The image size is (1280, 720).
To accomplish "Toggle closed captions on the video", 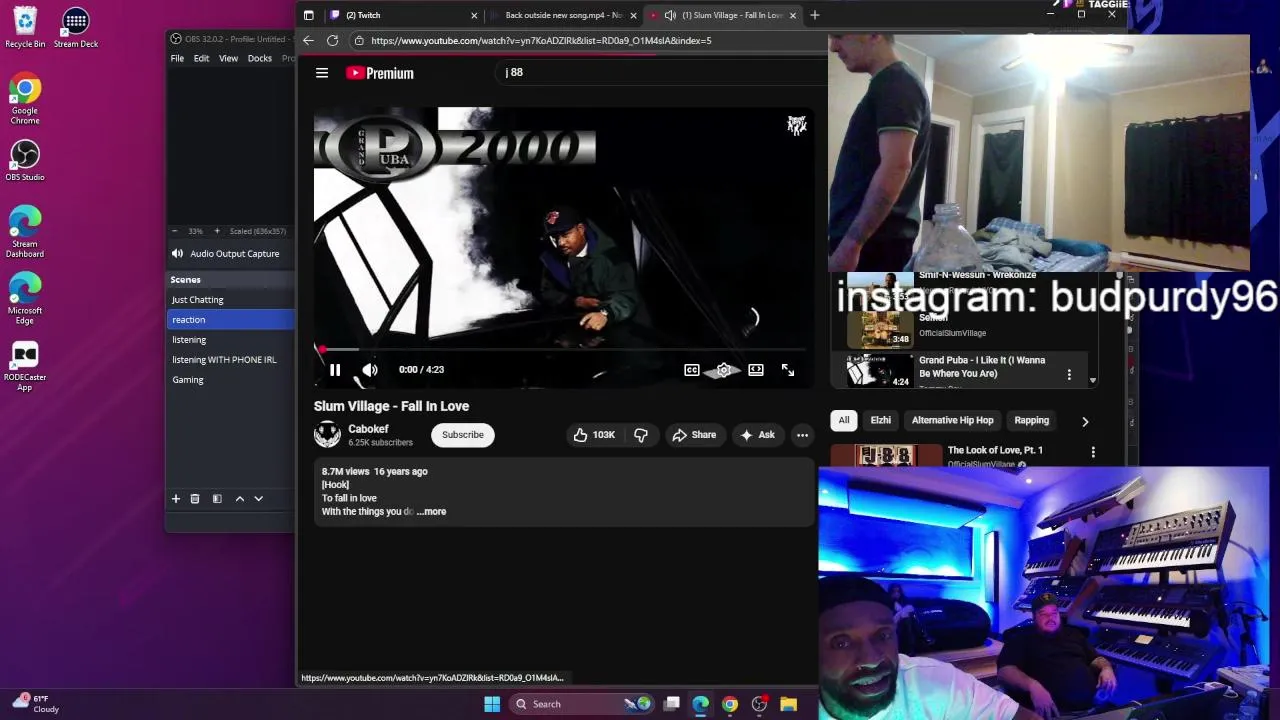I will 692,370.
